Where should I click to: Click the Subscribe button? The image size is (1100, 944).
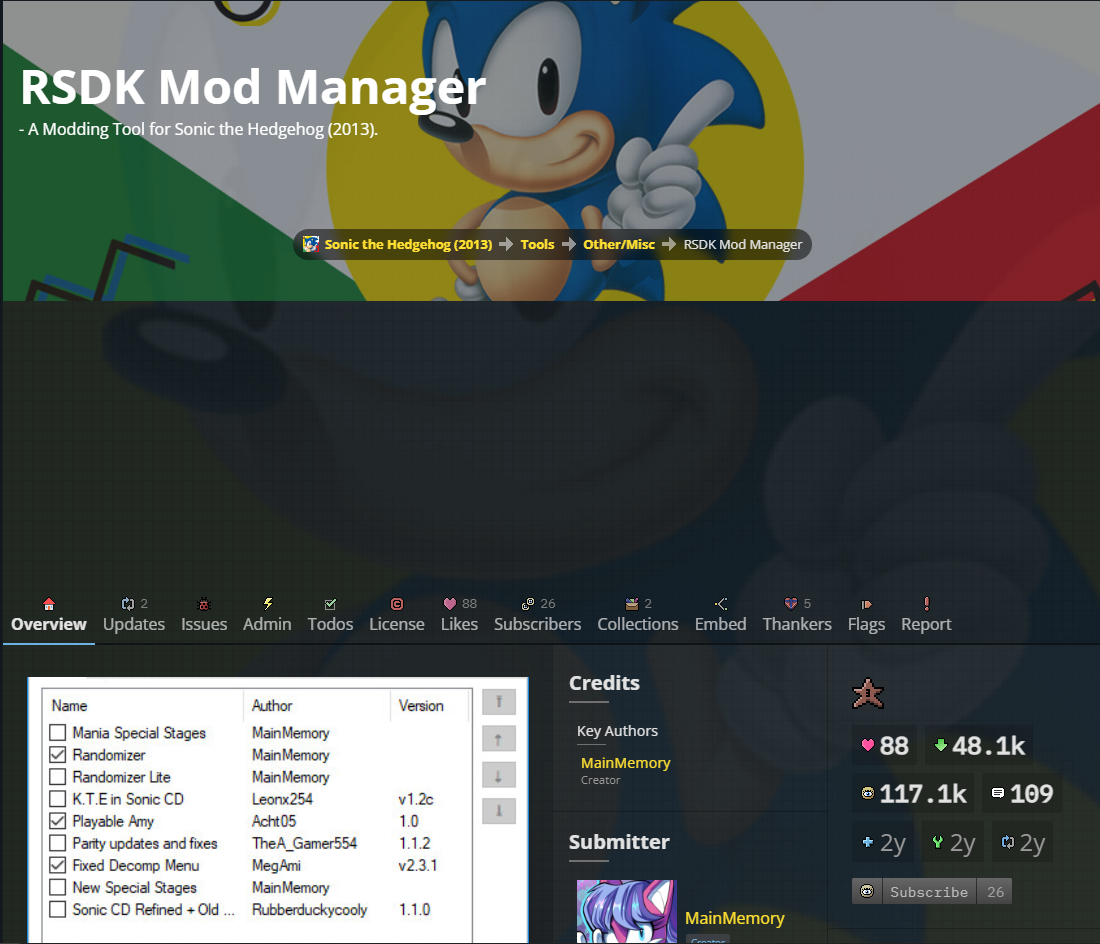click(x=929, y=891)
